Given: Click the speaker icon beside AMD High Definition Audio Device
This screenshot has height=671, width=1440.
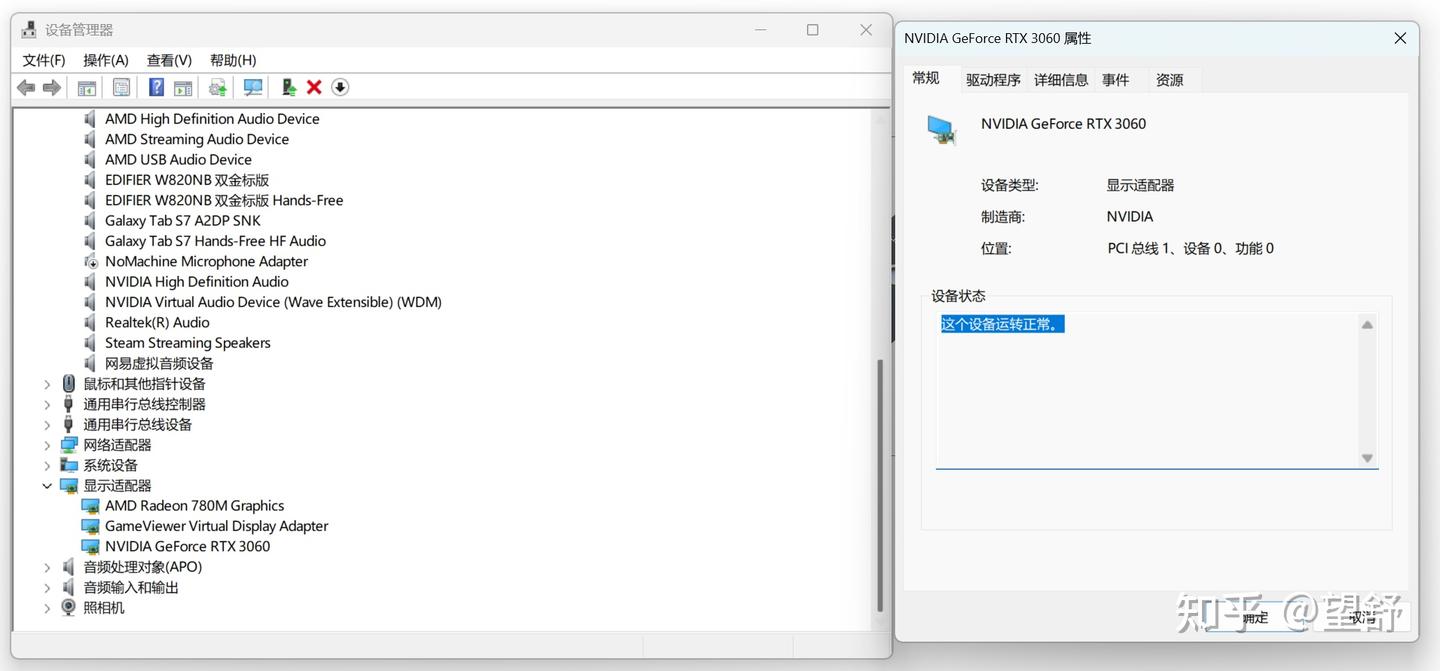Looking at the screenshot, I should click(x=91, y=119).
